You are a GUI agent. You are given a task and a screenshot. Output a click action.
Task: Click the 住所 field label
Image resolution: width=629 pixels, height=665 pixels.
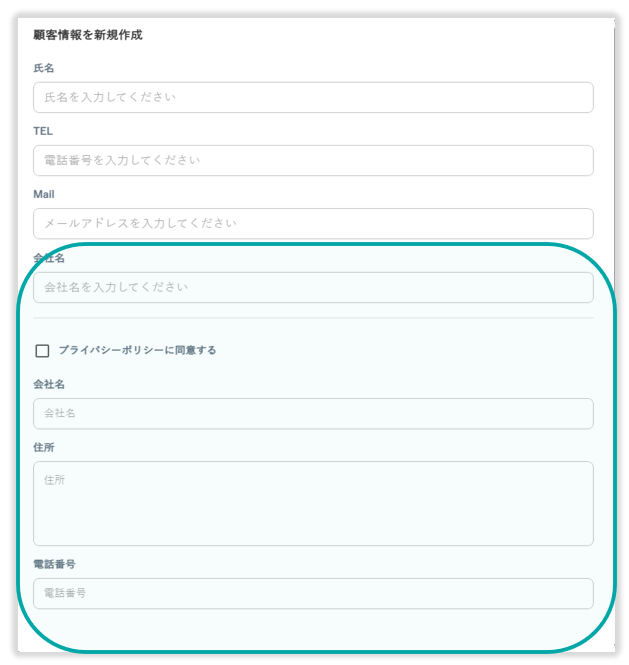point(43,447)
